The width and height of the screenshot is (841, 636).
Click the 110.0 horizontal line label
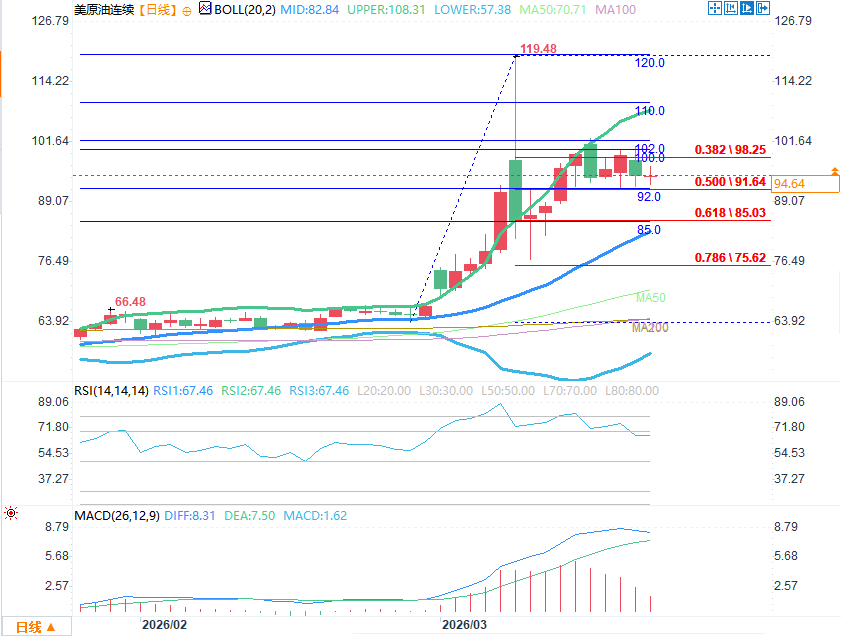tap(650, 111)
